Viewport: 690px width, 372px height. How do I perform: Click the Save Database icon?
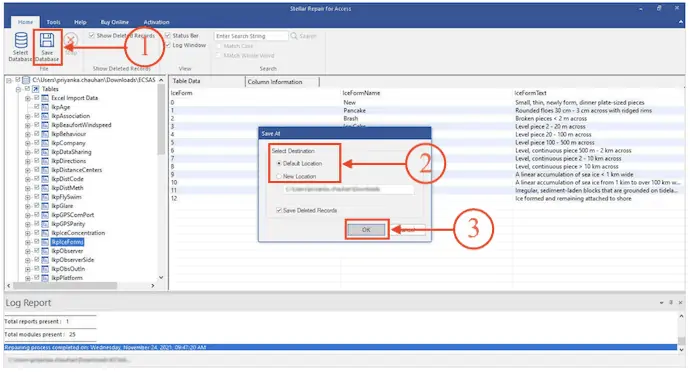[47, 41]
